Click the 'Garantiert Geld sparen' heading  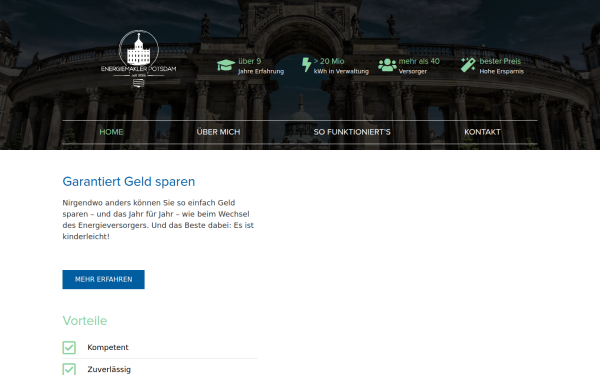(129, 181)
